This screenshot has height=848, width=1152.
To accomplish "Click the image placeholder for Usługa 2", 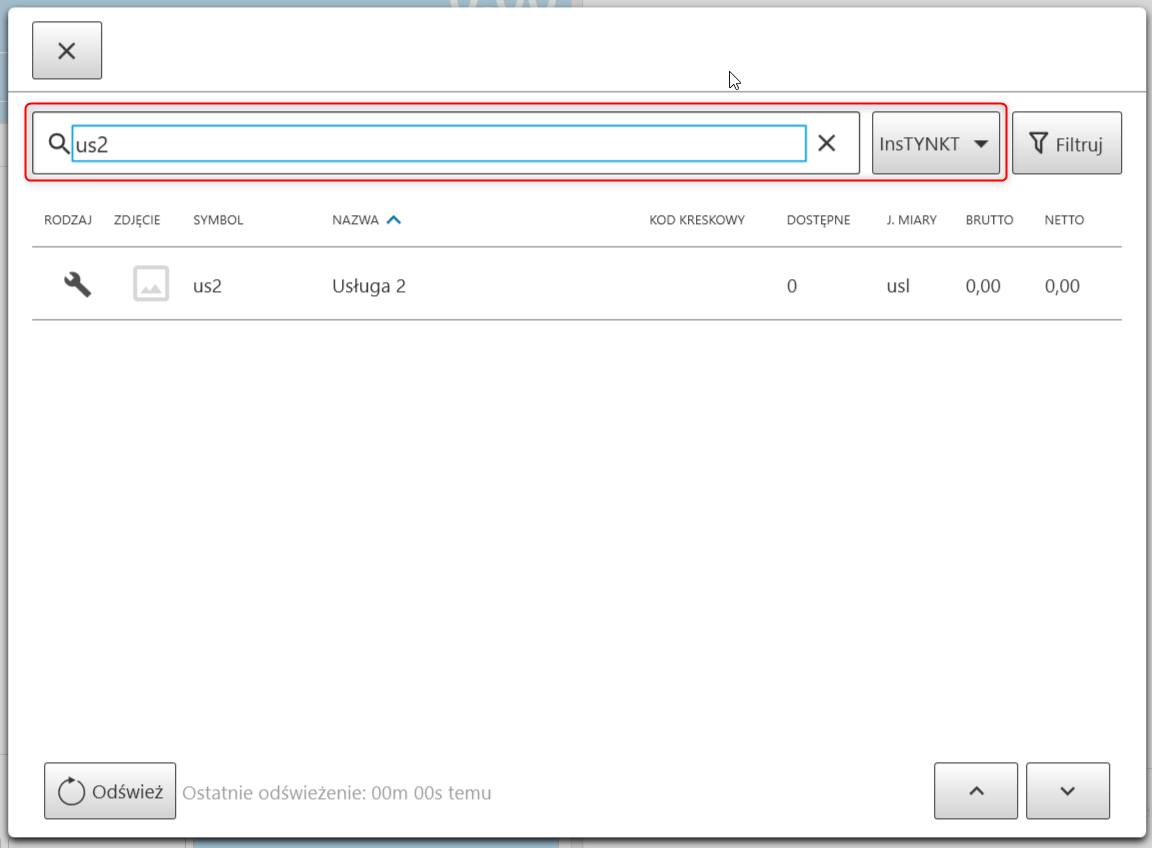I will [x=151, y=284].
